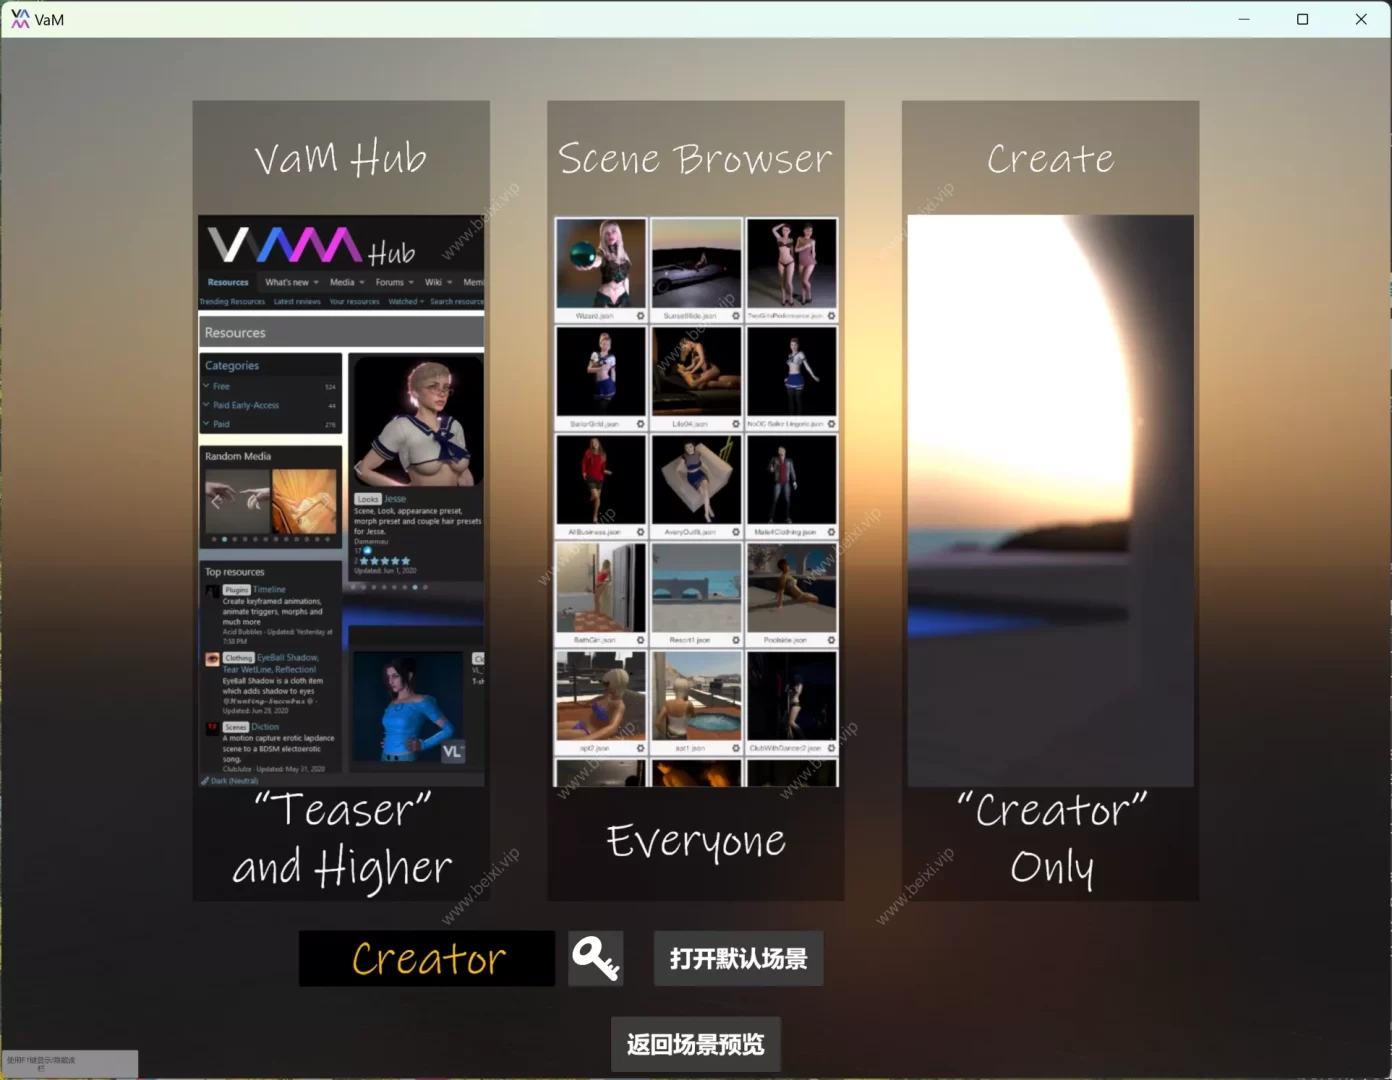Click the key icon beside the Creator field
This screenshot has width=1392, height=1080.
pos(596,959)
